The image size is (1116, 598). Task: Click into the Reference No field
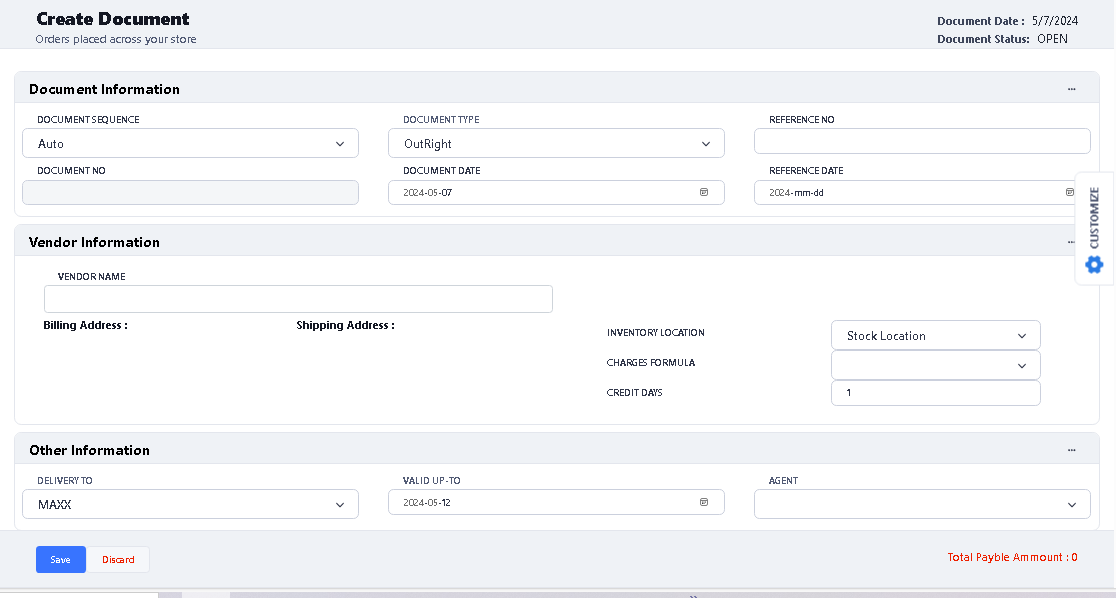point(922,142)
